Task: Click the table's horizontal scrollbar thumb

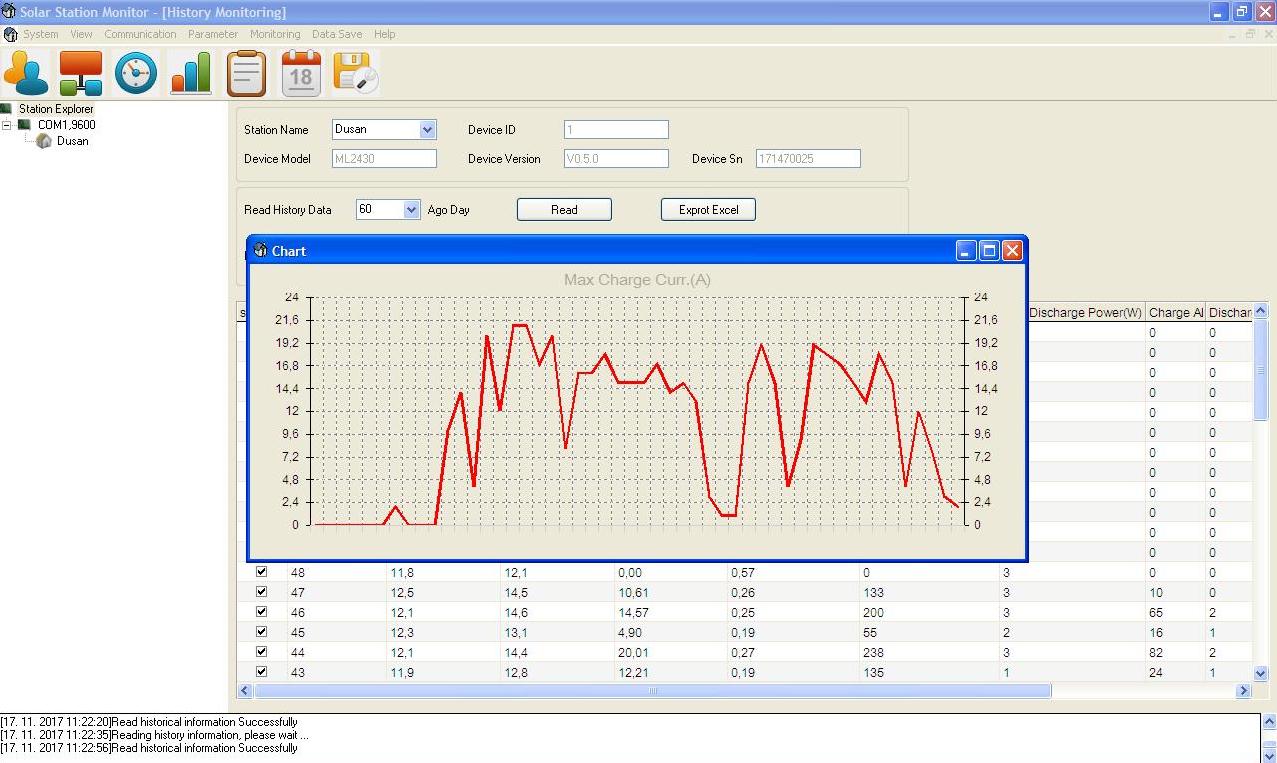Action: (x=652, y=691)
